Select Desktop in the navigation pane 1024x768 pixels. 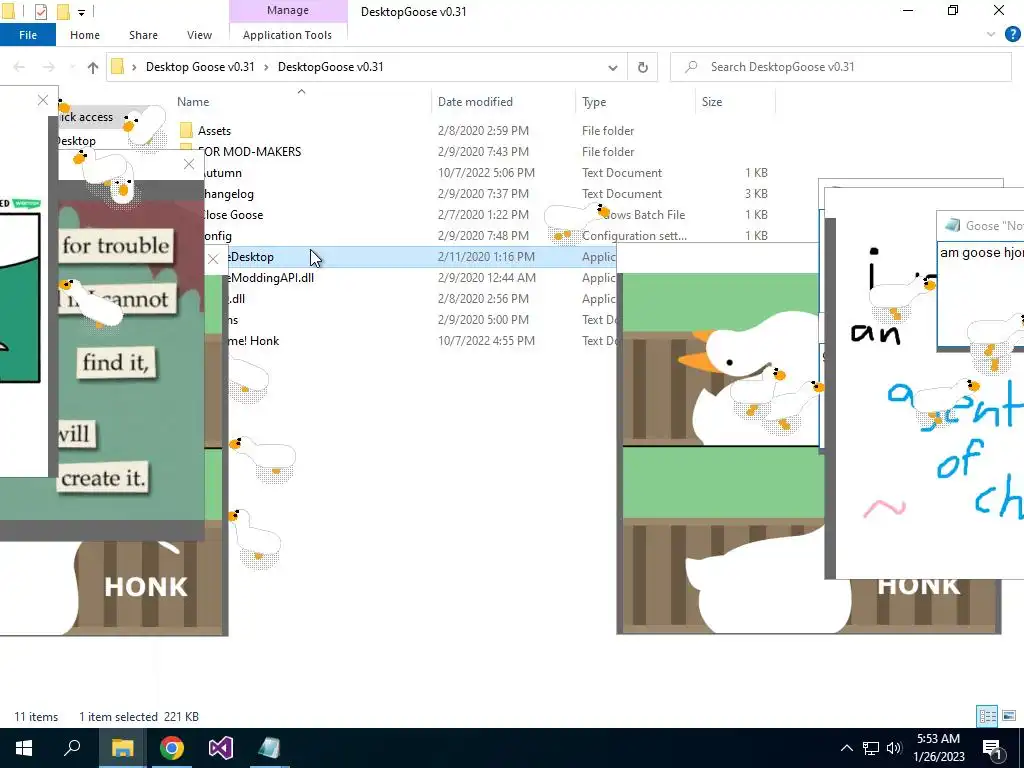[76, 141]
